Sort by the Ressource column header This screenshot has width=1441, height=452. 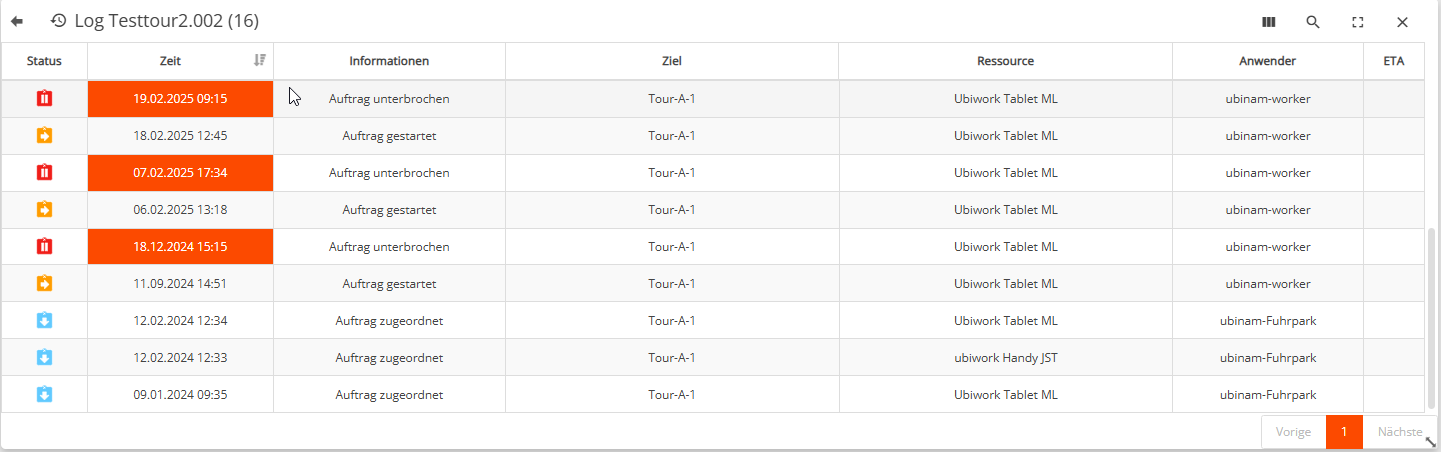[1005, 62]
